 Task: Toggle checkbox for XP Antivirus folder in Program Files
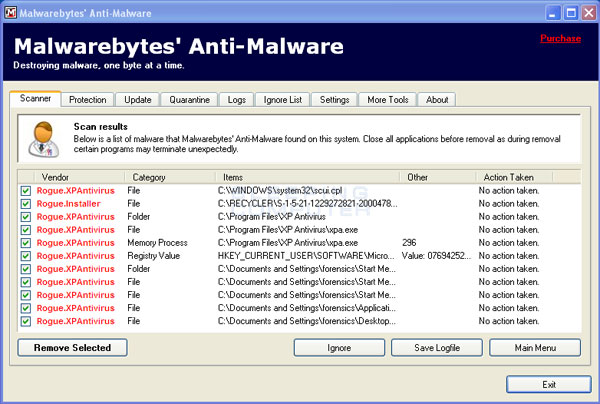point(26,217)
